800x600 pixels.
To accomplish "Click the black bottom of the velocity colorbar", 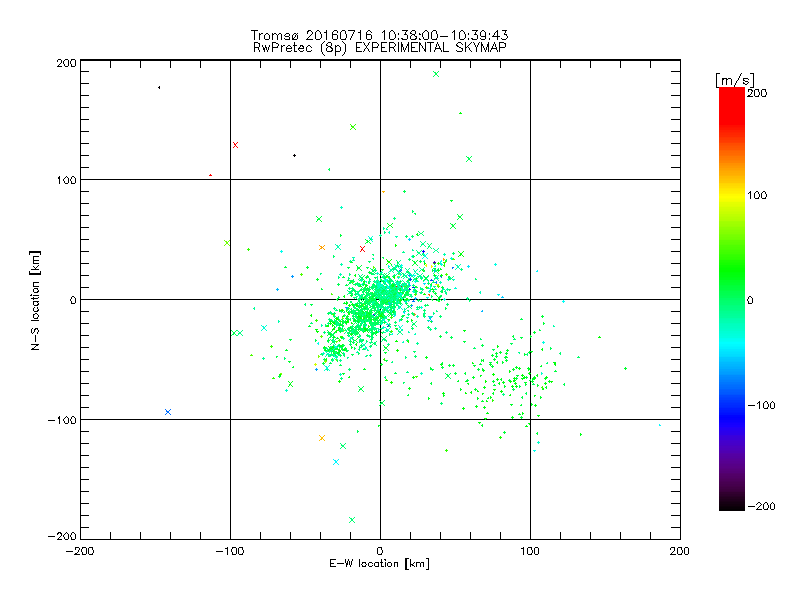I will [732, 503].
